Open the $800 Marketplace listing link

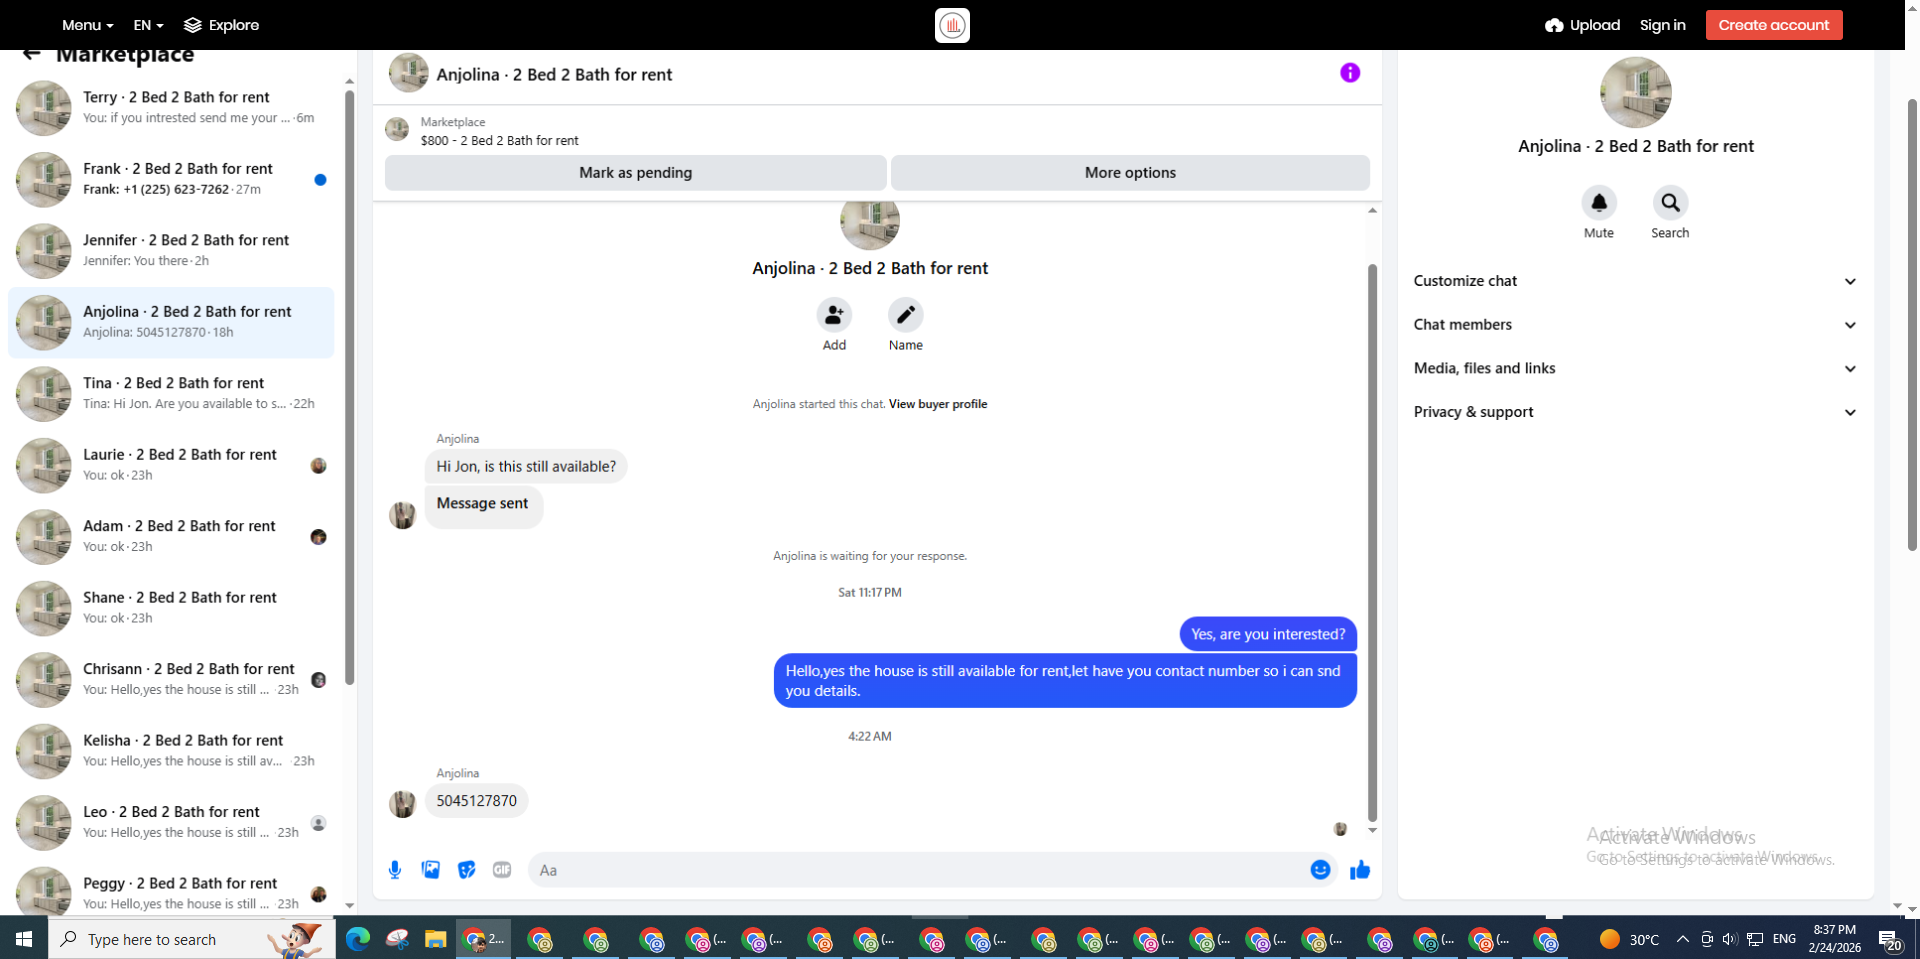(x=499, y=141)
